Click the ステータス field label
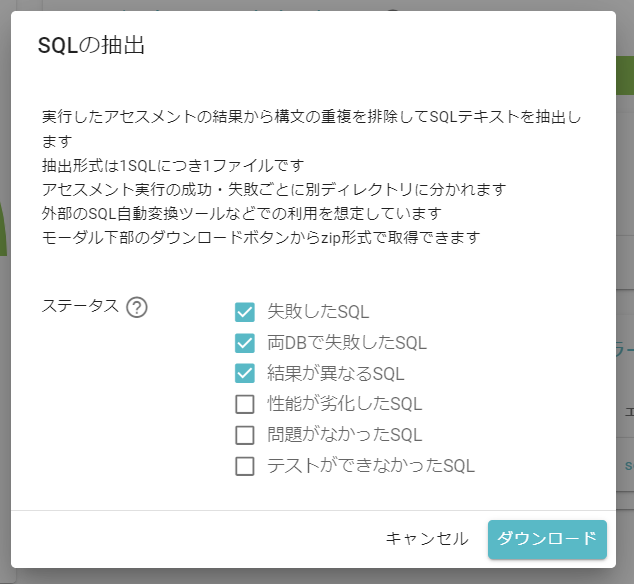The height and width of the screenshot is (584, 634). (80, 306)
